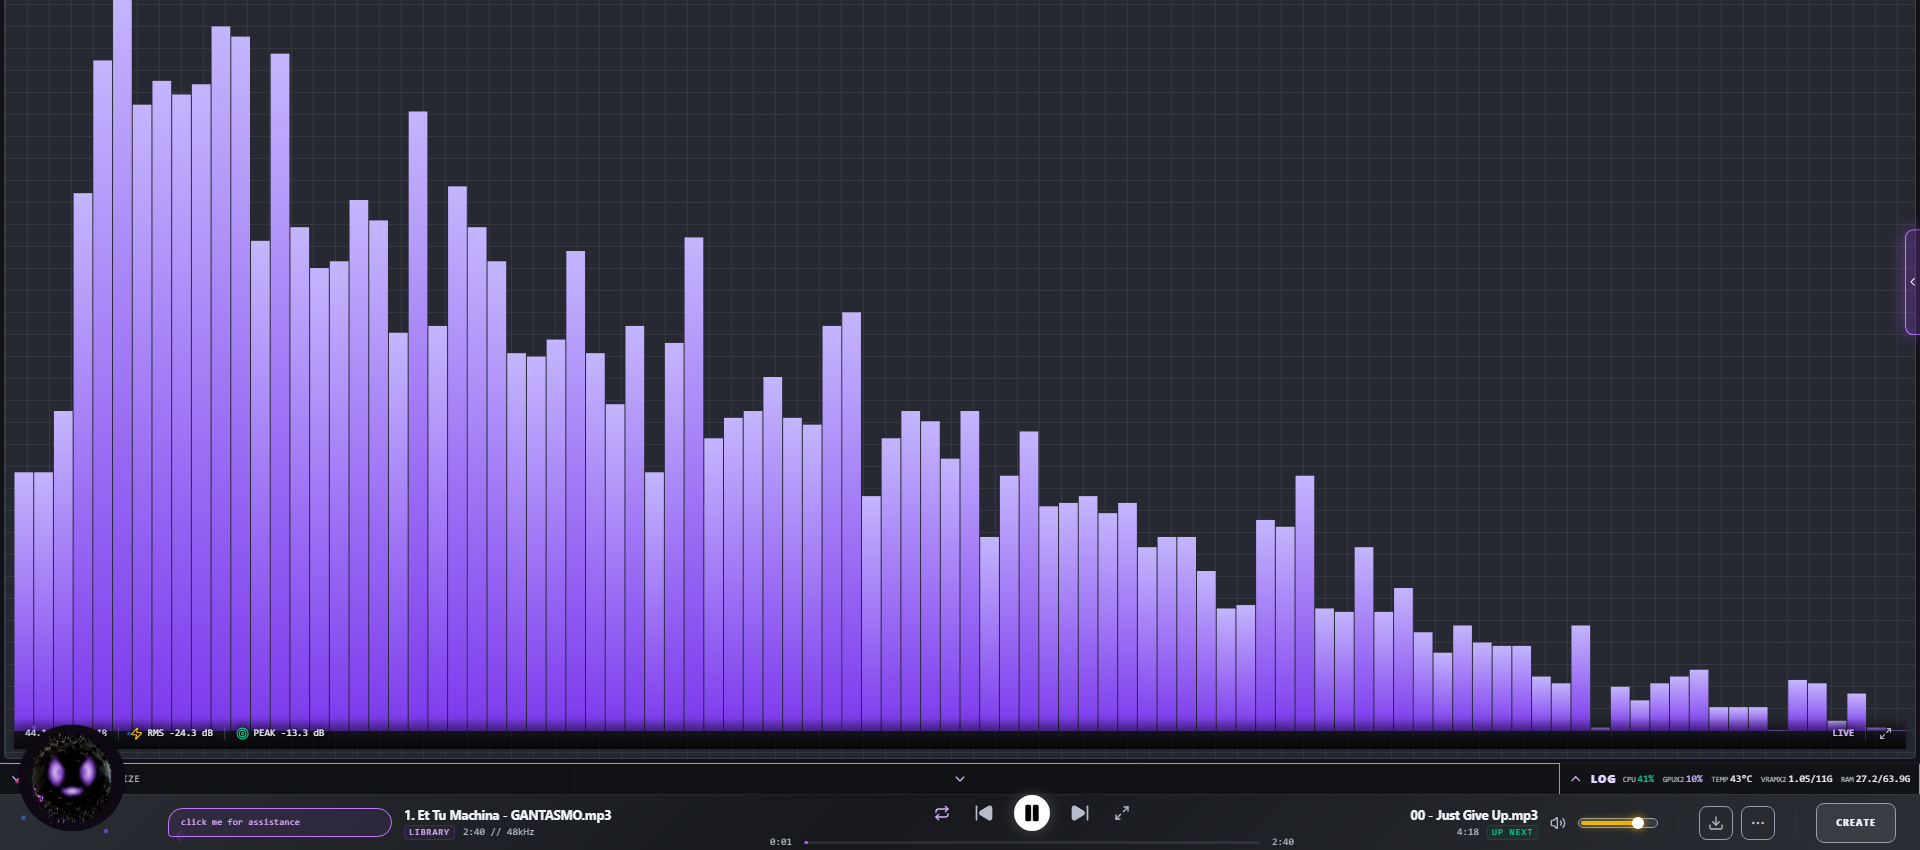Click the RMS lightning bolt icon

tap(137, 733)
